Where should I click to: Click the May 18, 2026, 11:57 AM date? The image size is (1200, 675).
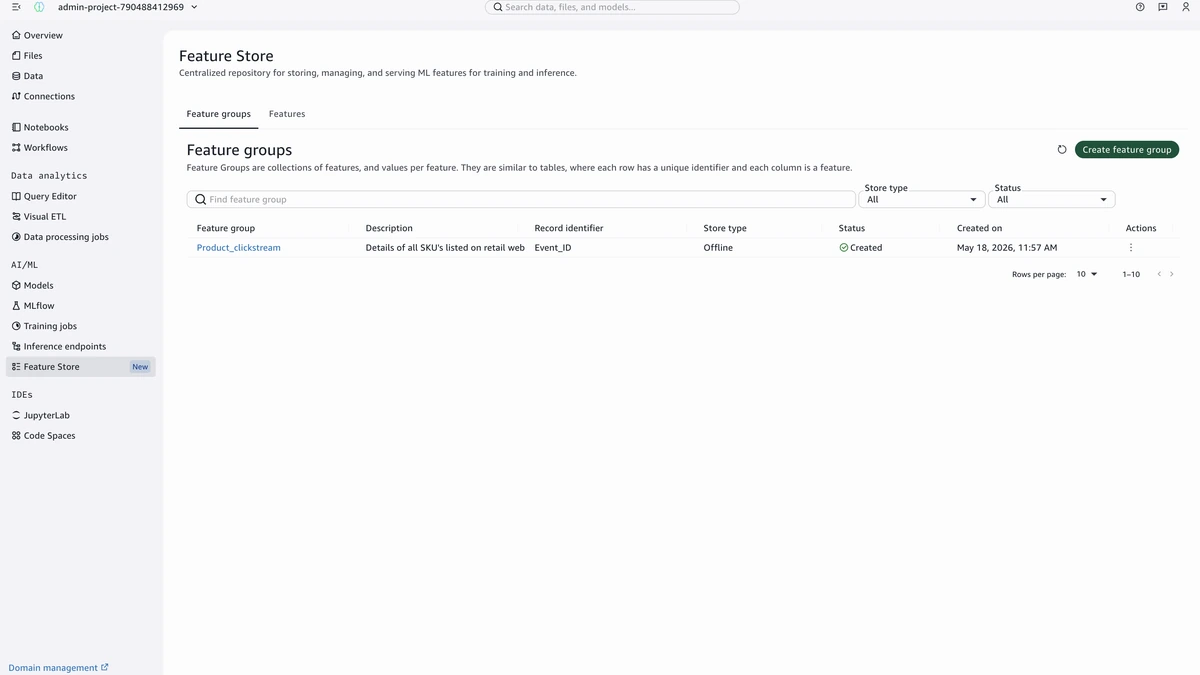pos(1007,248)
